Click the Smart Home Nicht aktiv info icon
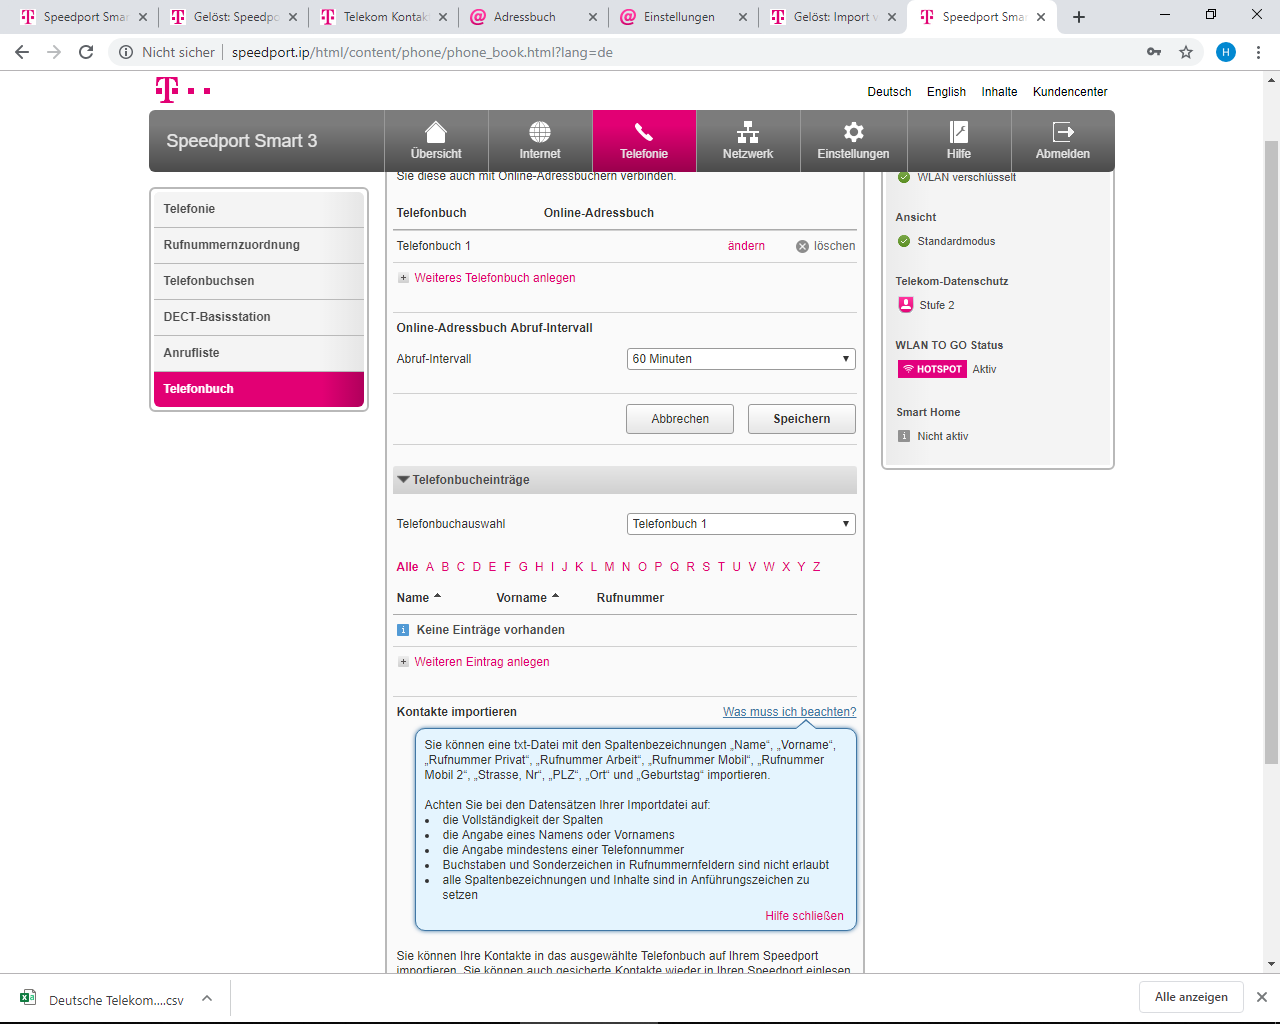The image size is (1280, 1024). tap(904, 436)
